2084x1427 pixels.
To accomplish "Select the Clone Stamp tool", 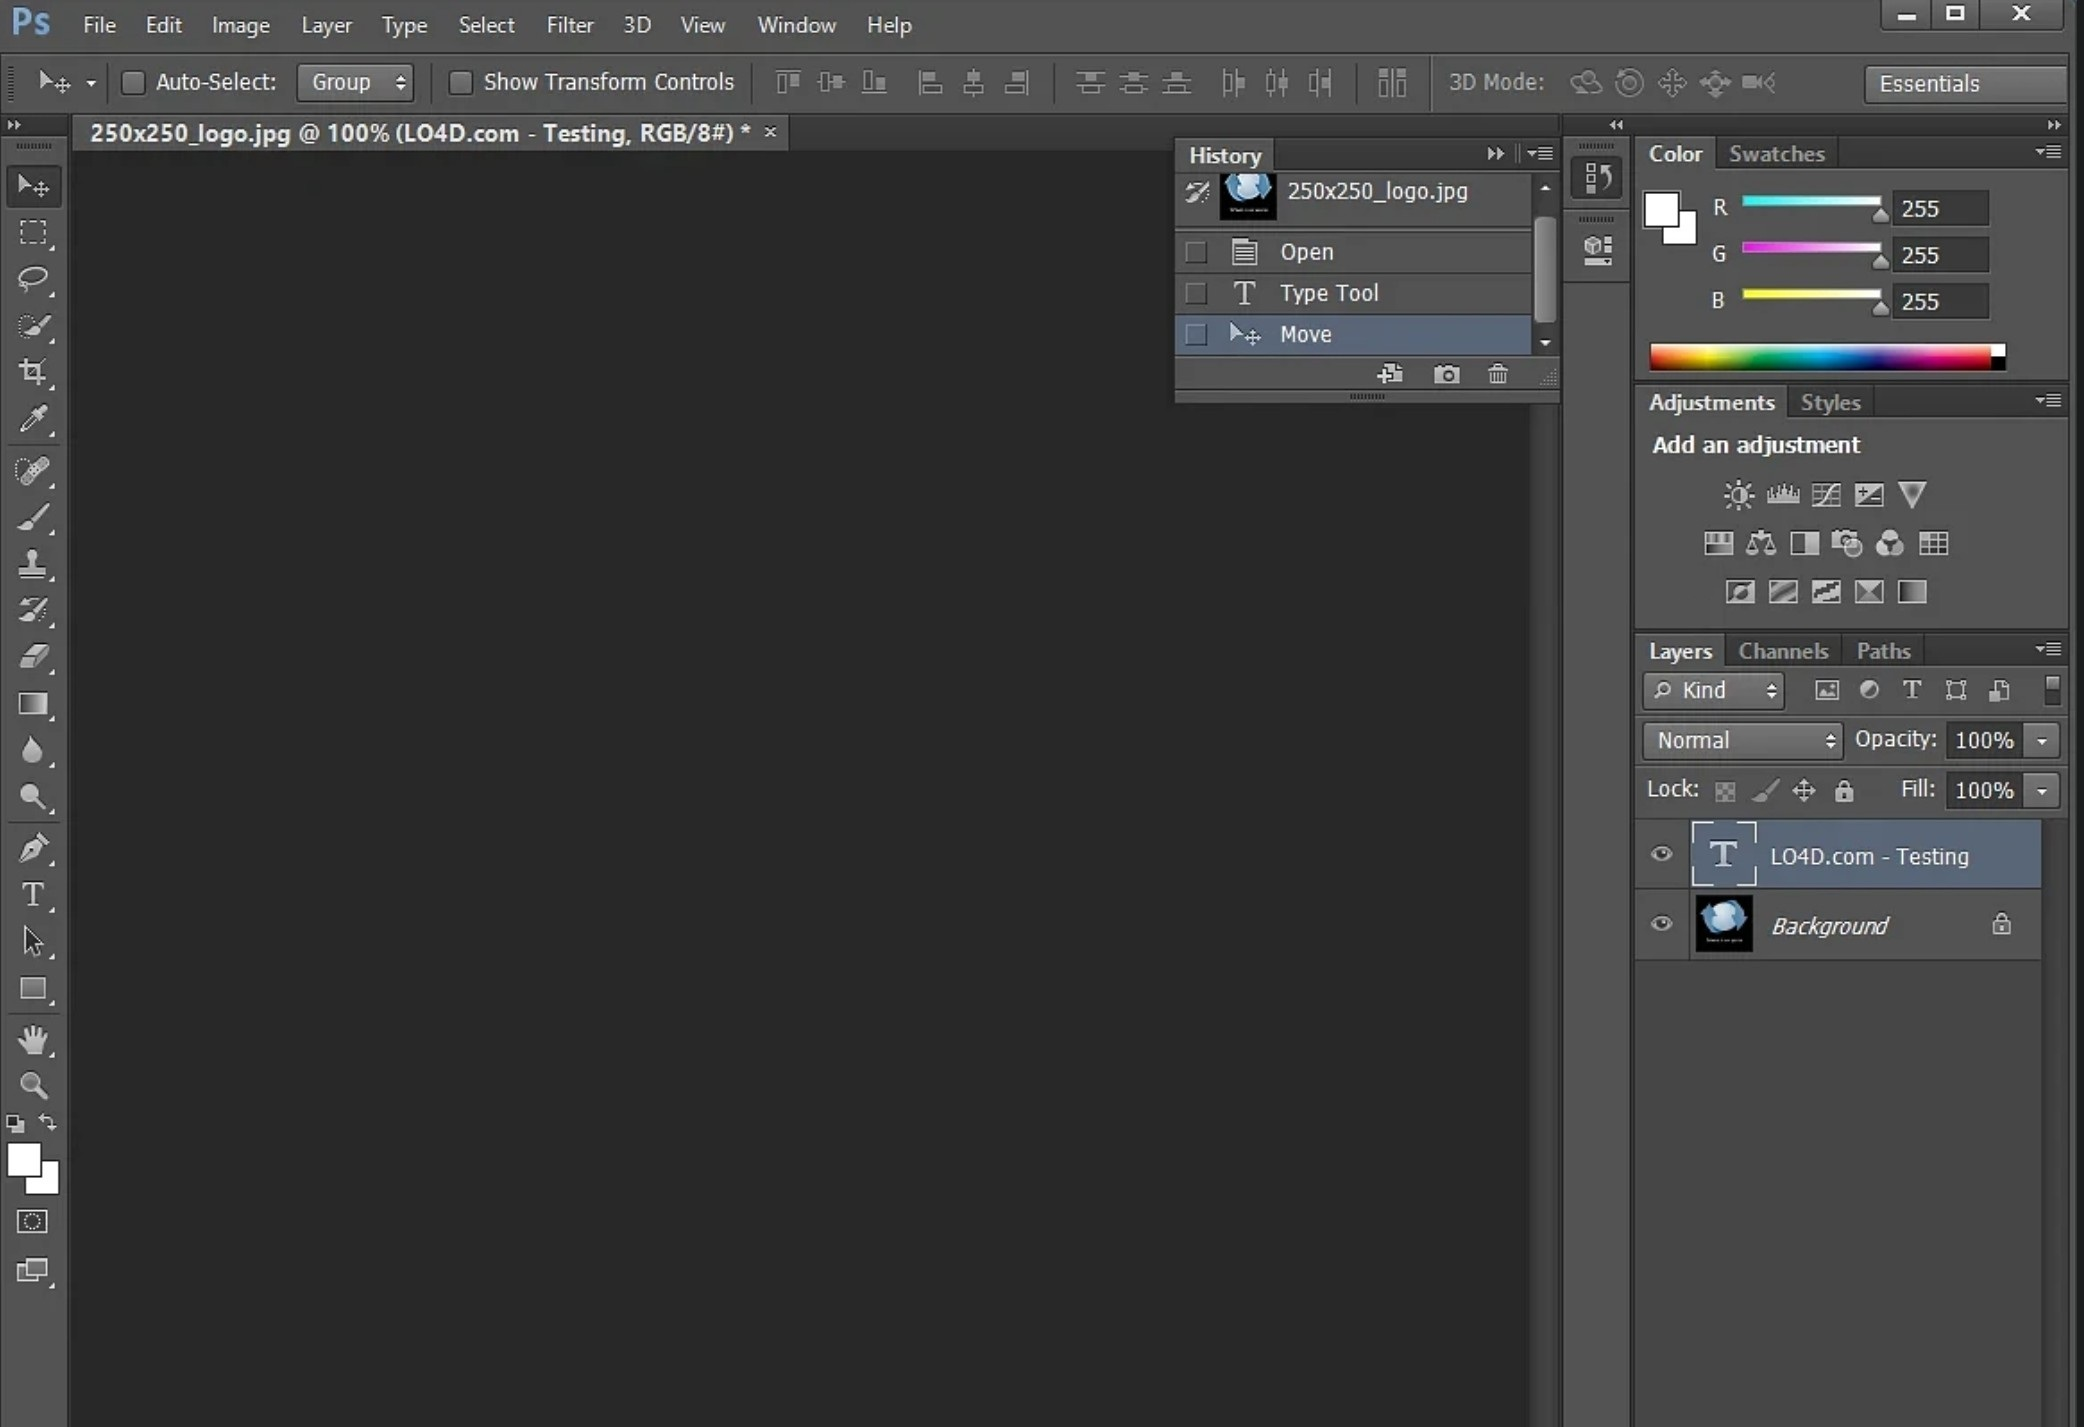I will coord(33,563).
